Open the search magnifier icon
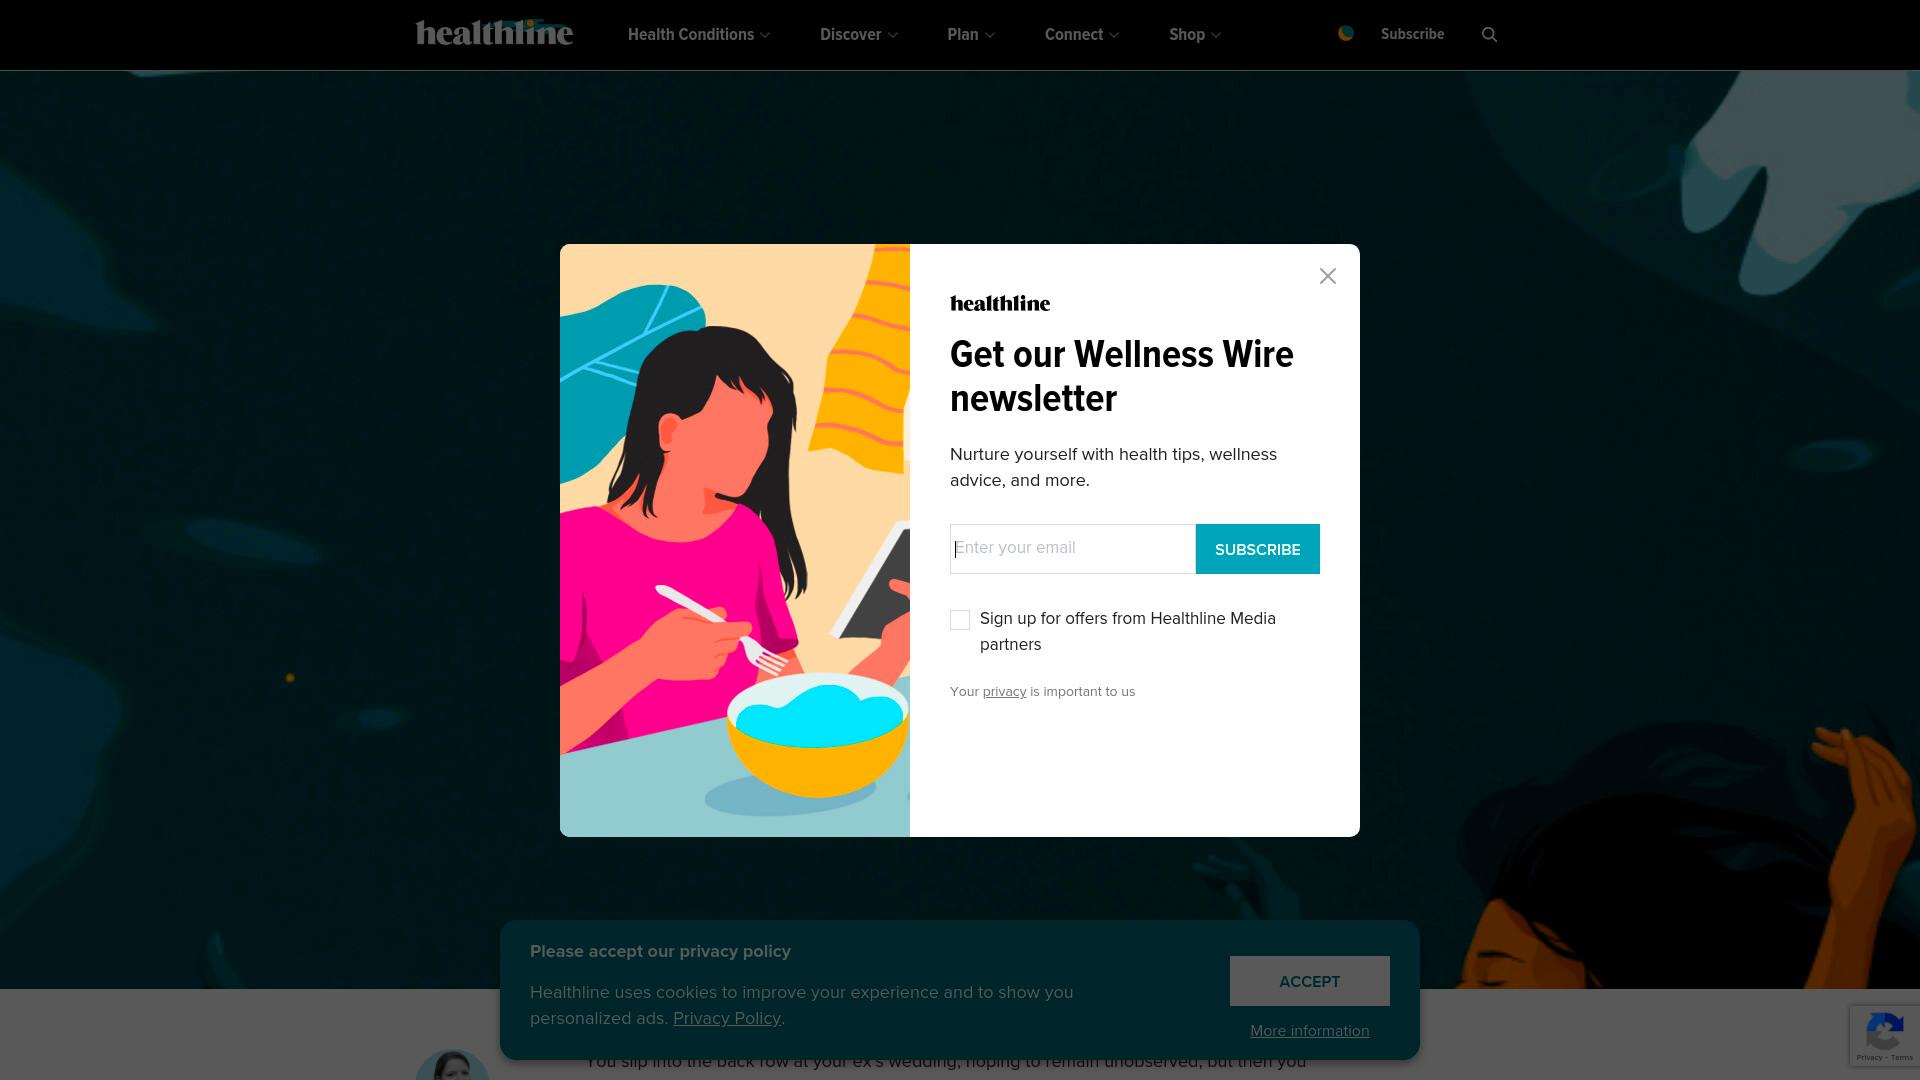 point(1489,35)
